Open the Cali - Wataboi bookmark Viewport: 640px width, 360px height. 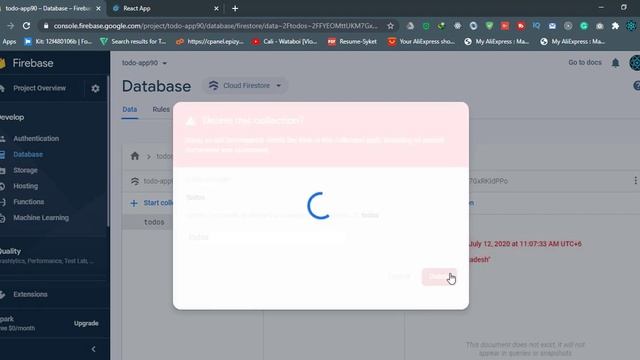pyautogui.click(x=284, y=42)
